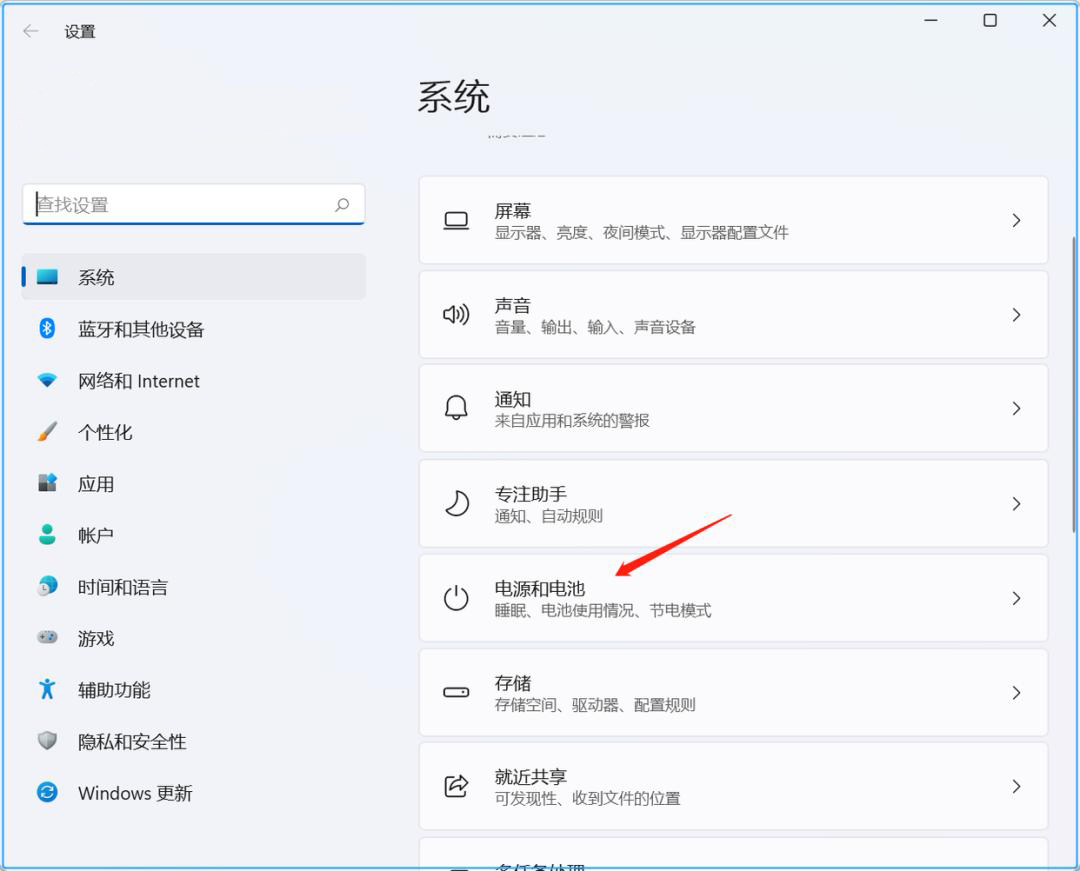Close the 设置 window
The height and width of the screenshot is (871, 1080).
tap(1049, 21)
